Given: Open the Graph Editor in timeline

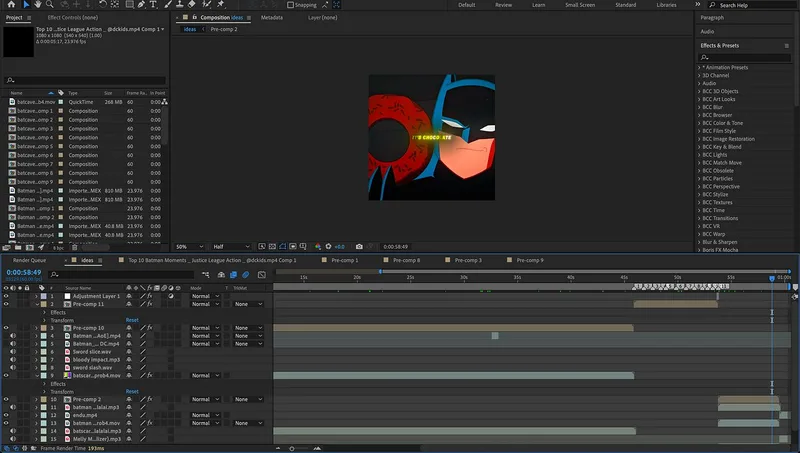Looking at the screenshot, I should [x=262, y=274].
